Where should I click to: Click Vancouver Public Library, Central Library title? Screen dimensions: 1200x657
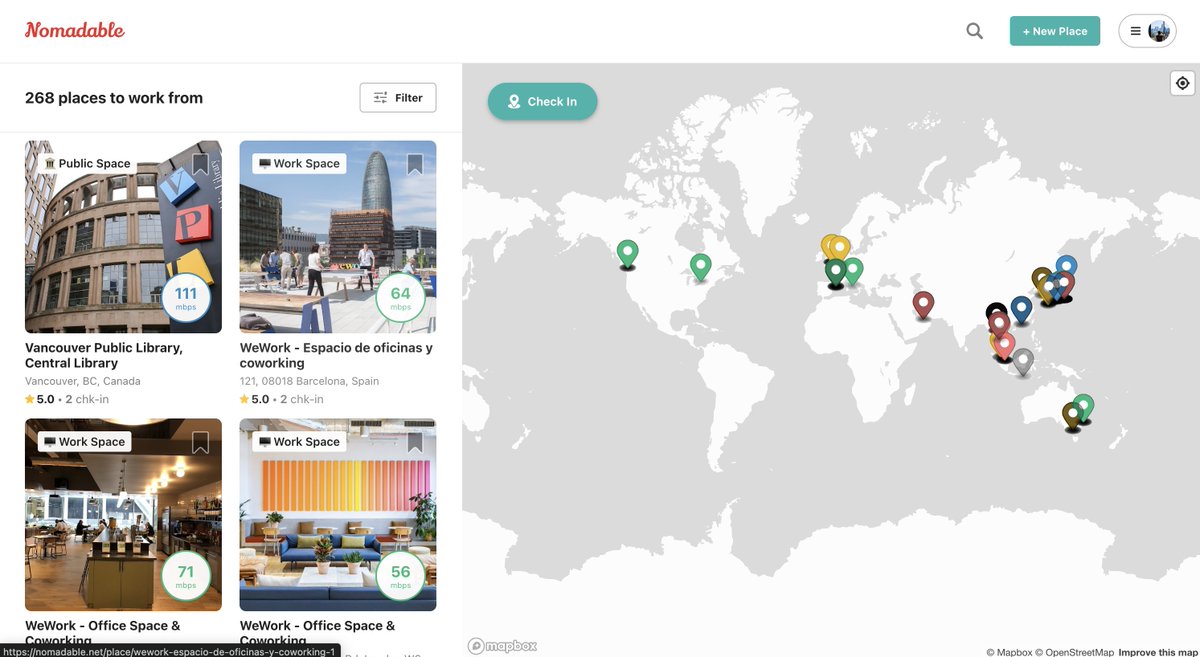pos(104,355)
